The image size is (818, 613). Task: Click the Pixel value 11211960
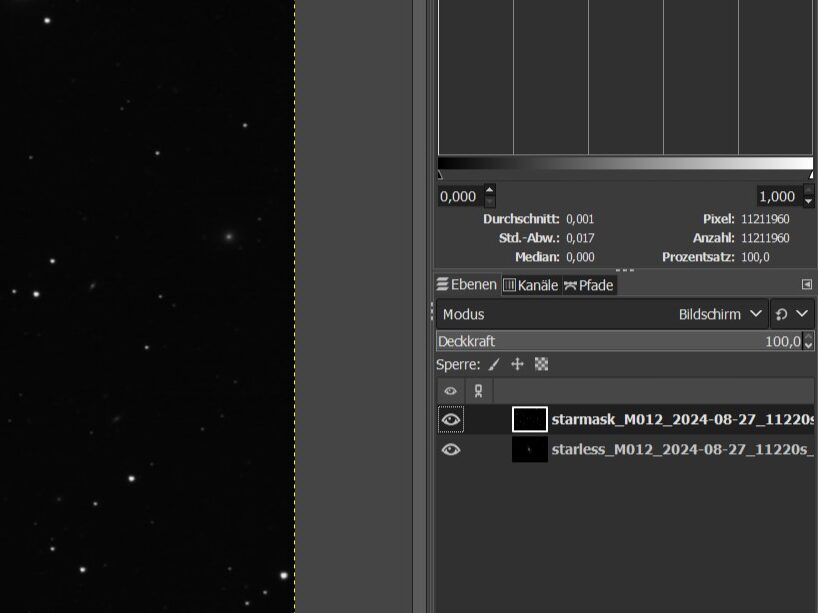point(765,219)
